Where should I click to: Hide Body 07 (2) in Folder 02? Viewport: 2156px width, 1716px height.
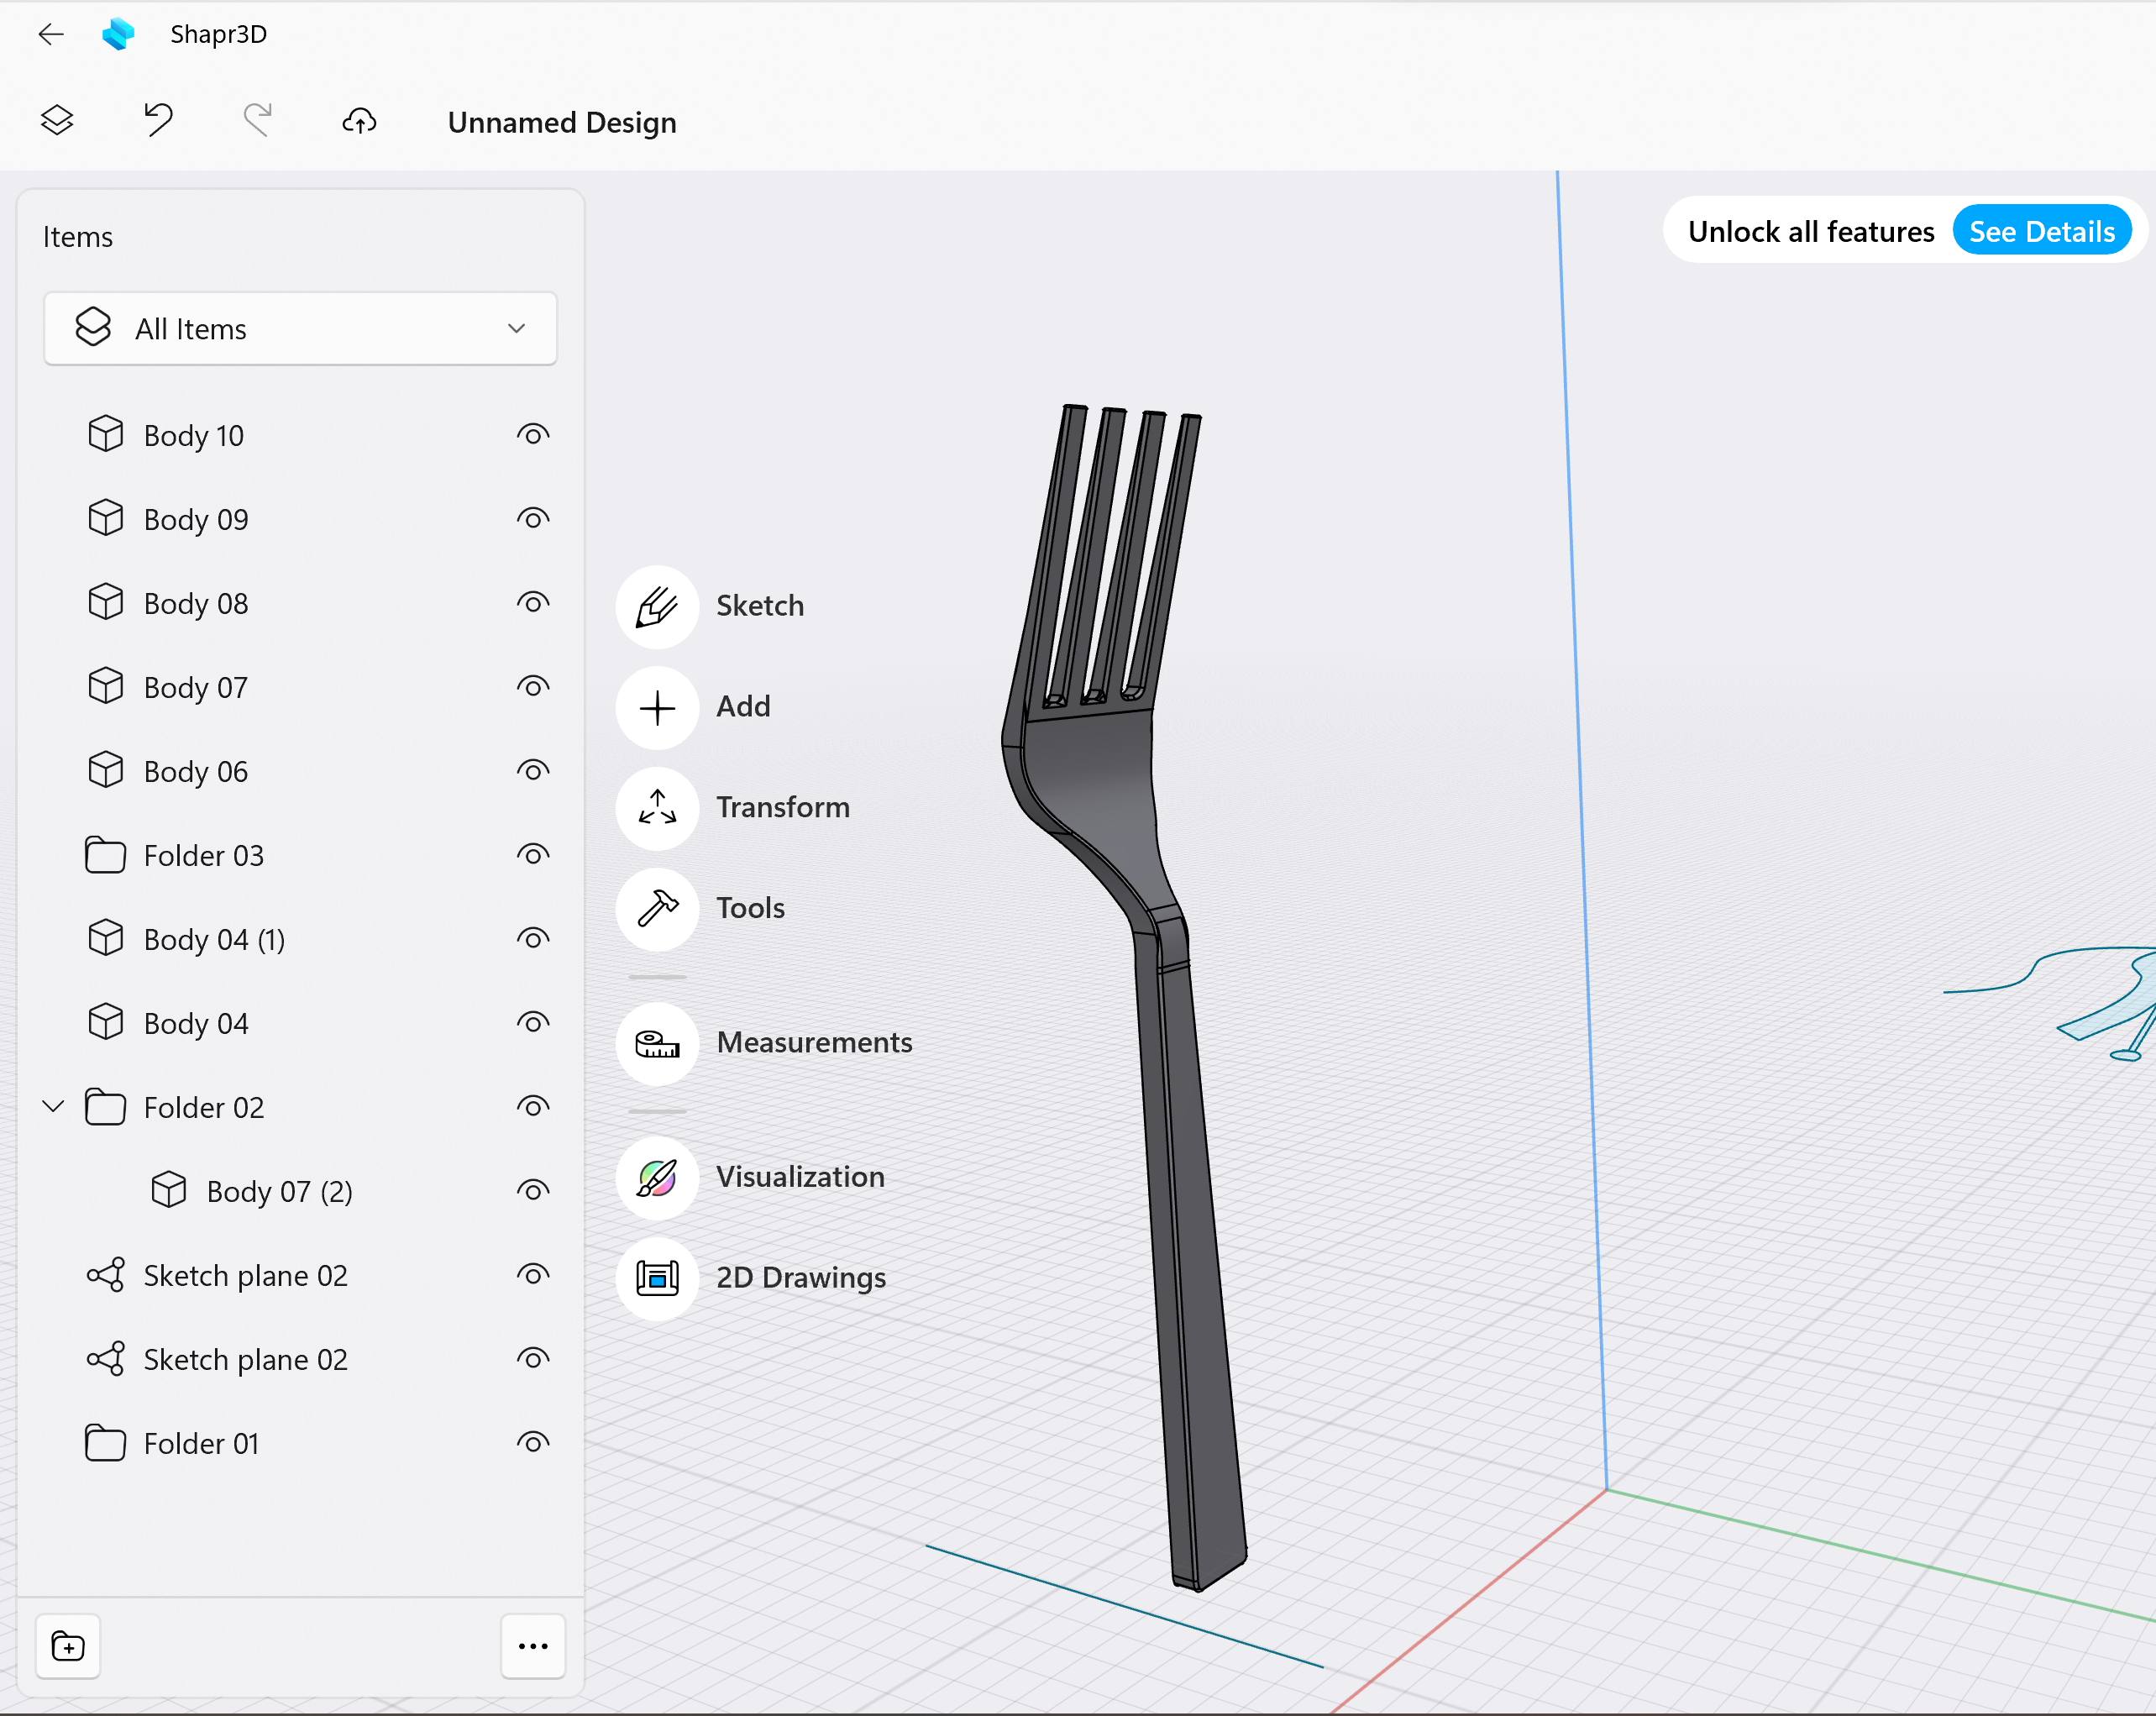[x=532, y=1191]
